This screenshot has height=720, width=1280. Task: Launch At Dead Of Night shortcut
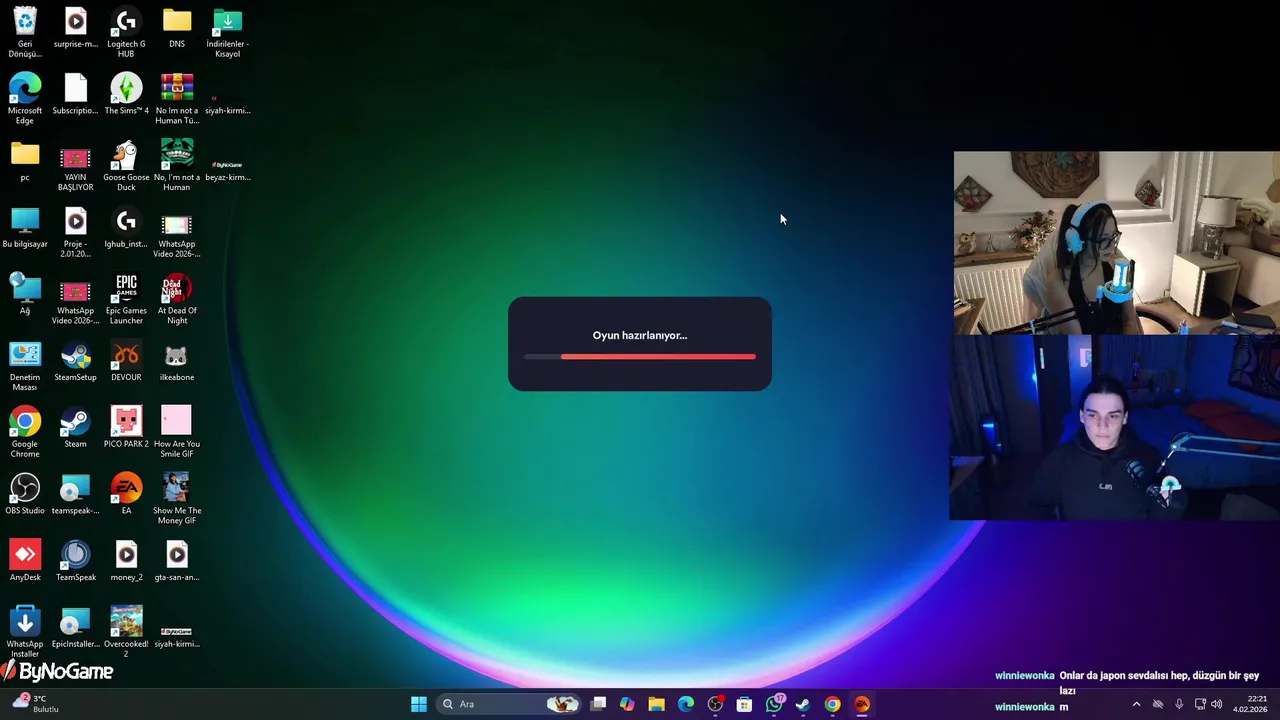(177, 299)
